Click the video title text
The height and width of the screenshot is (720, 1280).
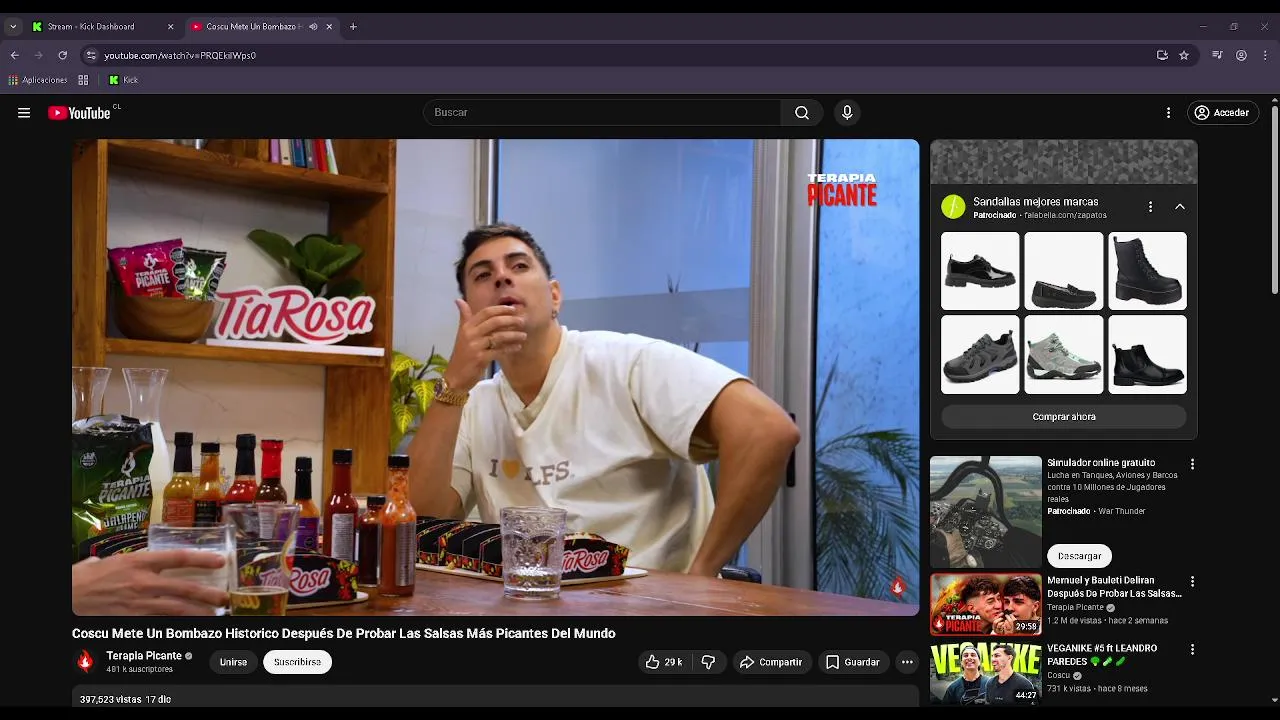(x=343, y=634)
